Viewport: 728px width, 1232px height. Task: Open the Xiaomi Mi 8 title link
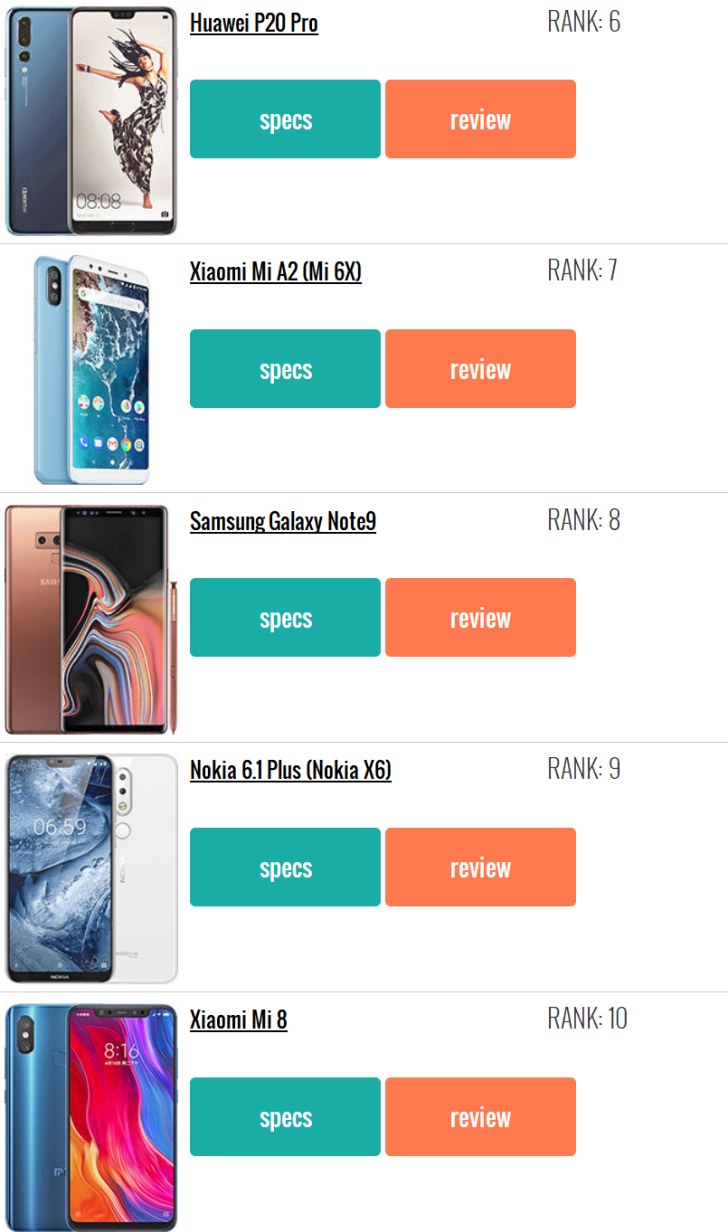239,1020
